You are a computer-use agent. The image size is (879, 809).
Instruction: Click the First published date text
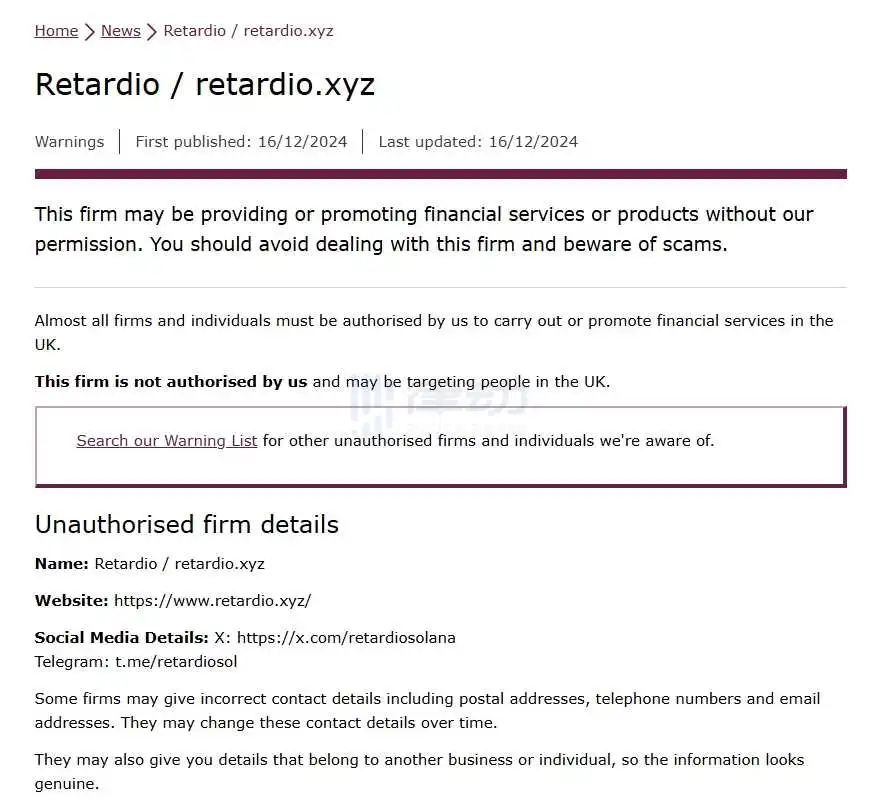[241, 142]
